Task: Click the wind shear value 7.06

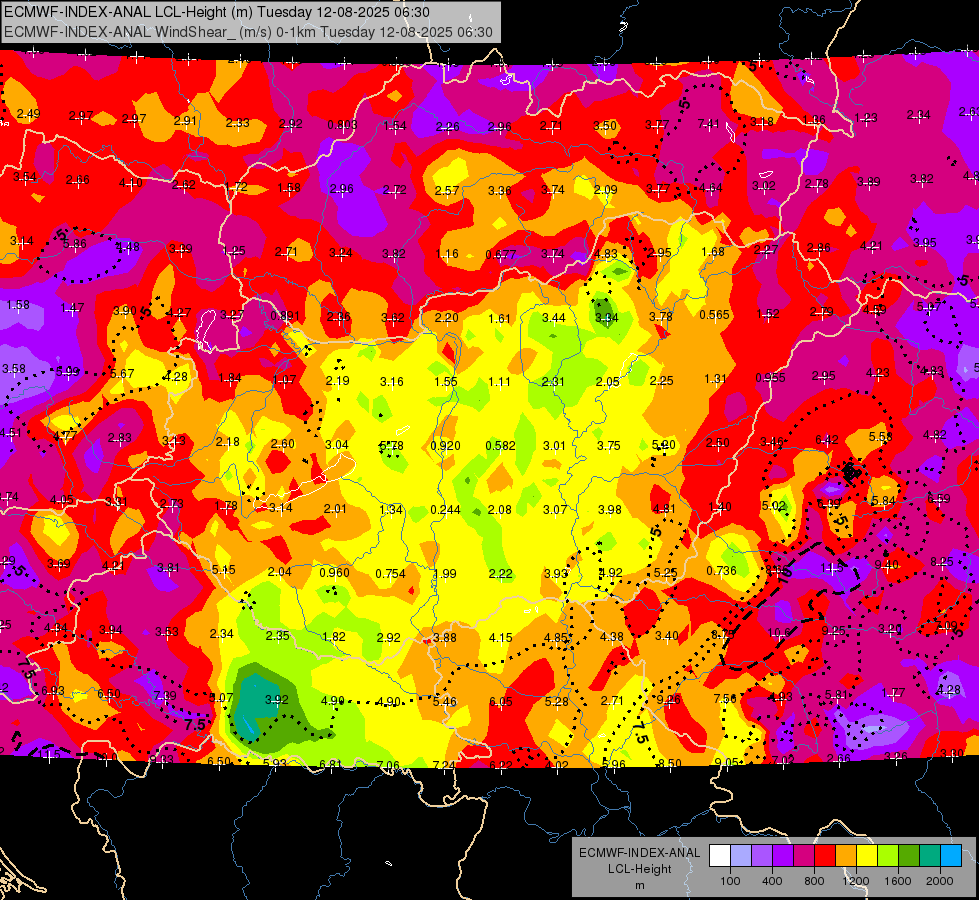Action: pos(388,765)
